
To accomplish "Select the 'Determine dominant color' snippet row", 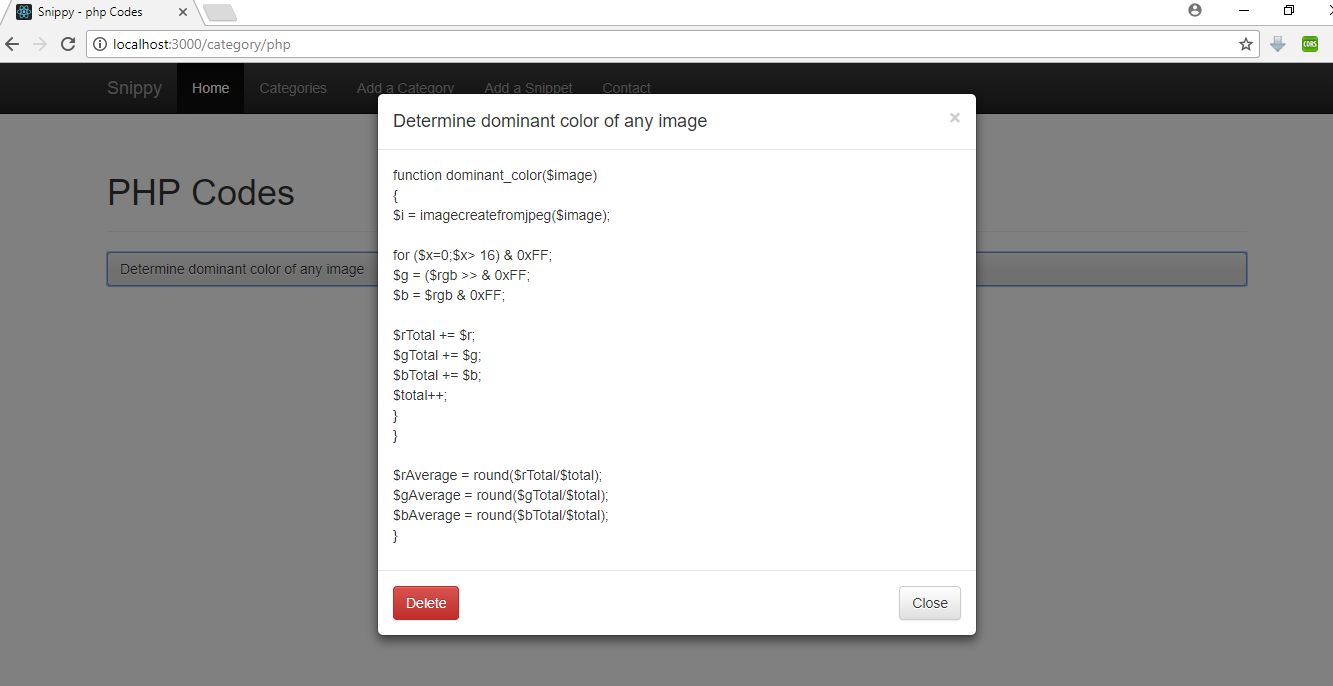I will pos(242,269).
